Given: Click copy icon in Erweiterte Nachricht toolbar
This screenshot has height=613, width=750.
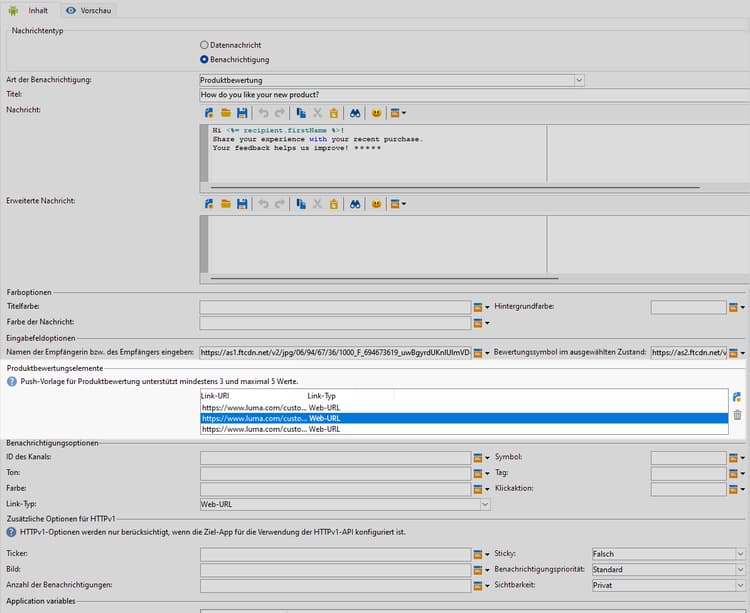Looking at the screenshot, I should click(x=301, y=204).
